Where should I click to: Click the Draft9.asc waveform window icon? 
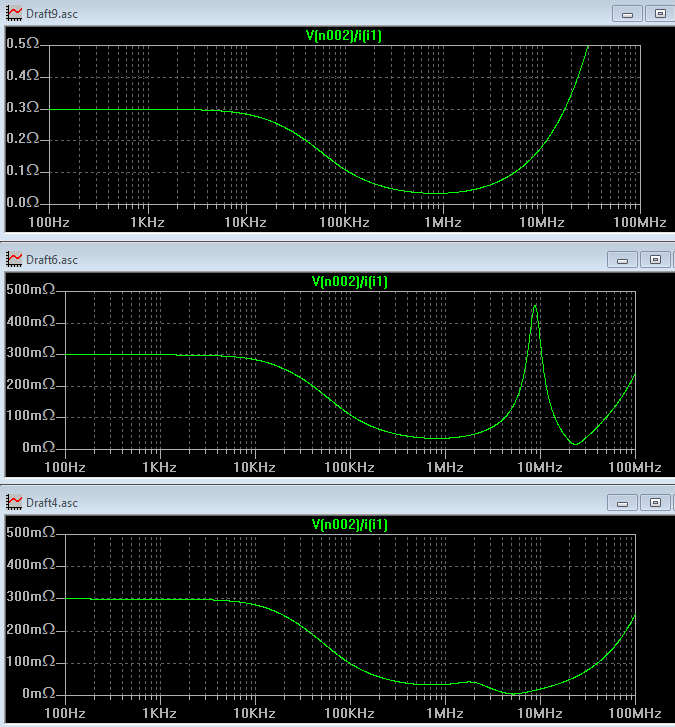(x=14, y=13)
